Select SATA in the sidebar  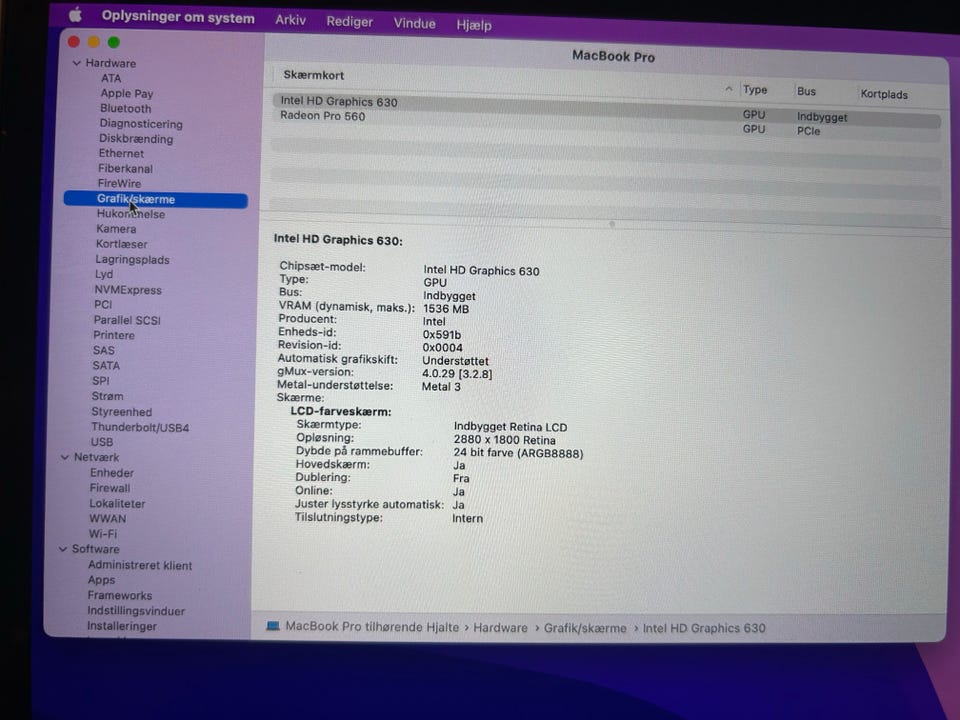tap(106, 366)
